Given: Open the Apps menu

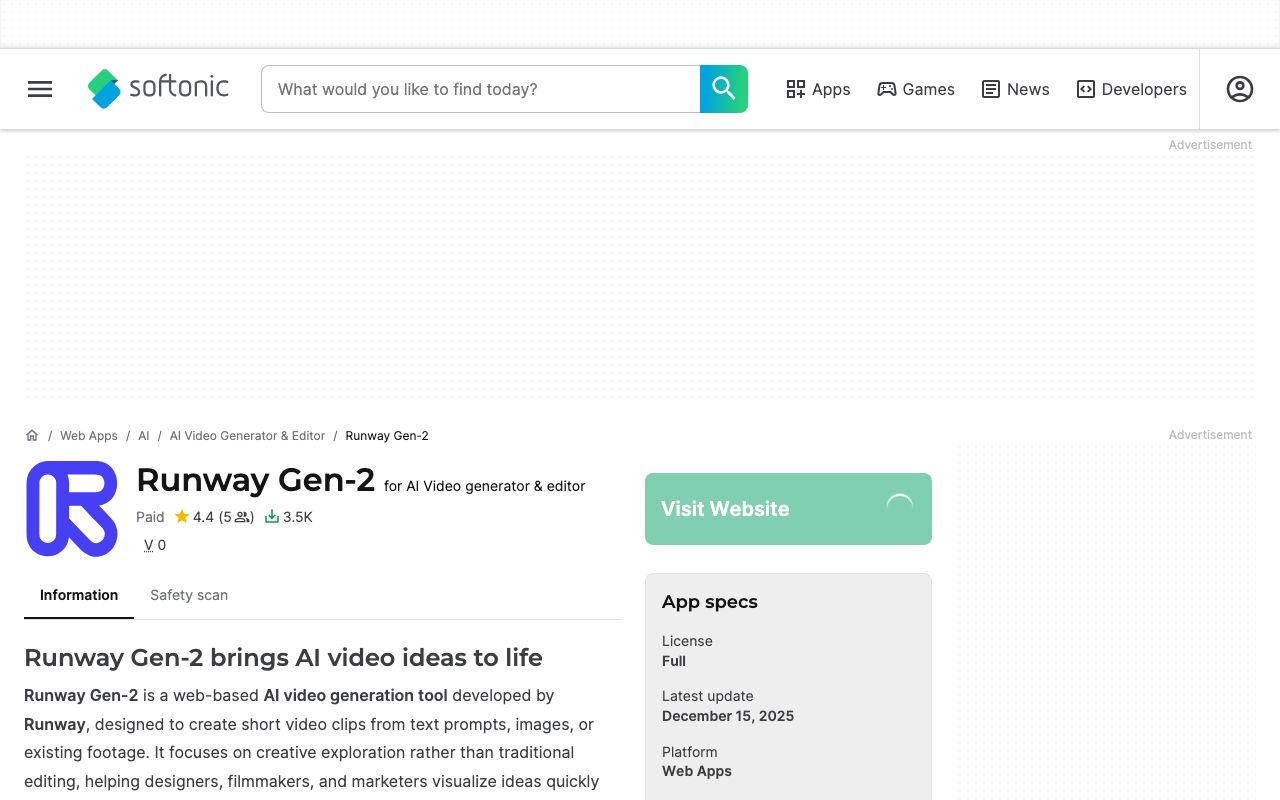Looking at the screenshot, I should coord(818,89).
